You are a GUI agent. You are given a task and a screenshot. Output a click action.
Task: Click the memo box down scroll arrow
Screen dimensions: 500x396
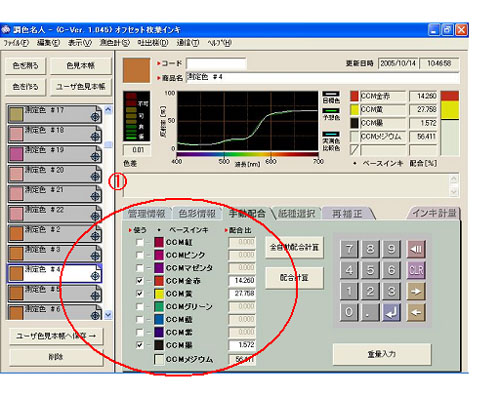(454, 192)
